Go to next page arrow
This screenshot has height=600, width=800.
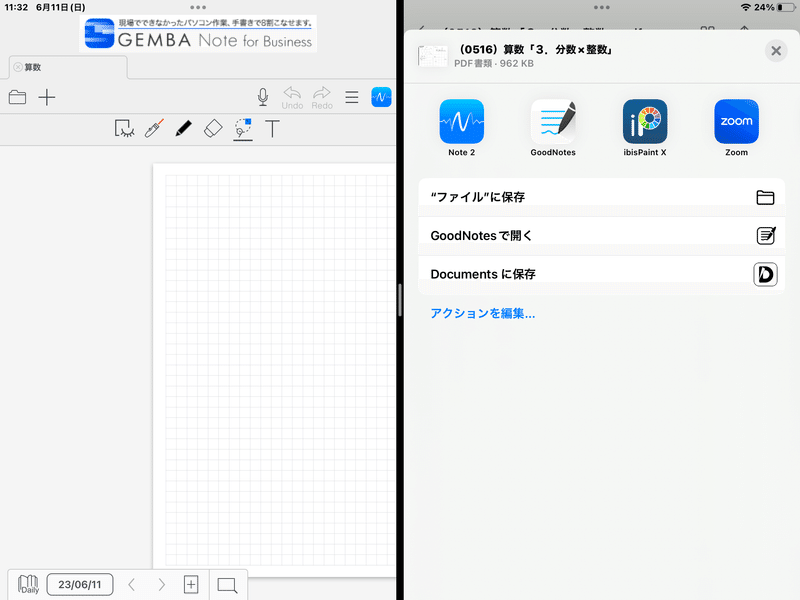click(161, 584)
